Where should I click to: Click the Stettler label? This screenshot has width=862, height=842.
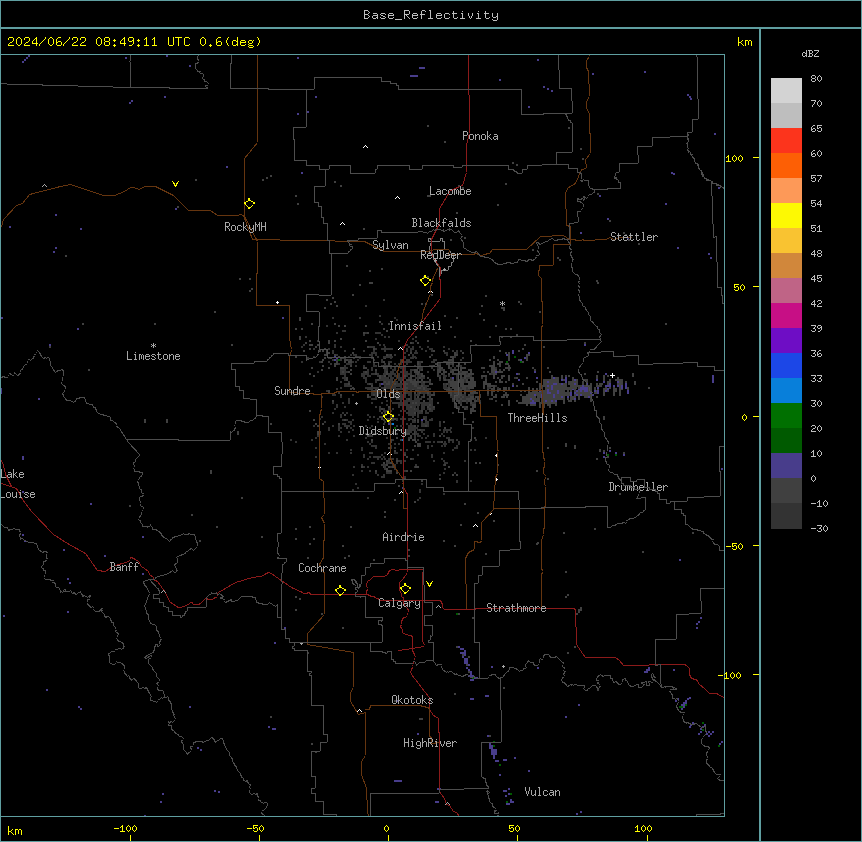(633, 237)
